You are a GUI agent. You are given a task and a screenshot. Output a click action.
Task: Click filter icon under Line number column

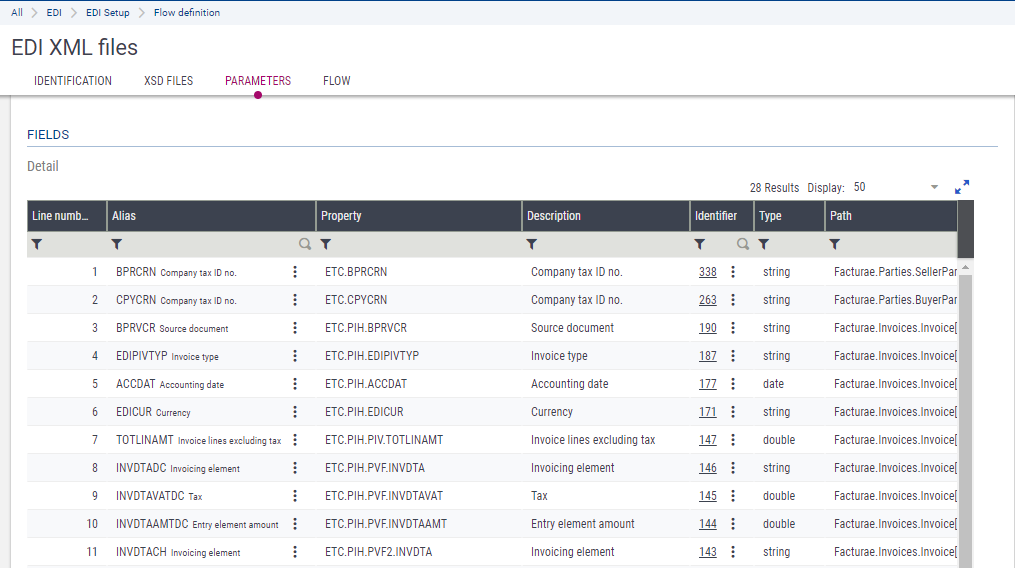pos(37,244)
